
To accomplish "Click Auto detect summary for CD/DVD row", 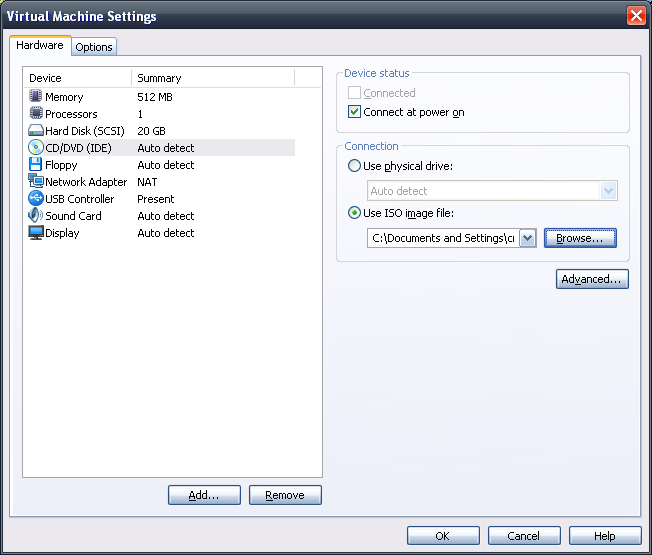I will 165,148.
